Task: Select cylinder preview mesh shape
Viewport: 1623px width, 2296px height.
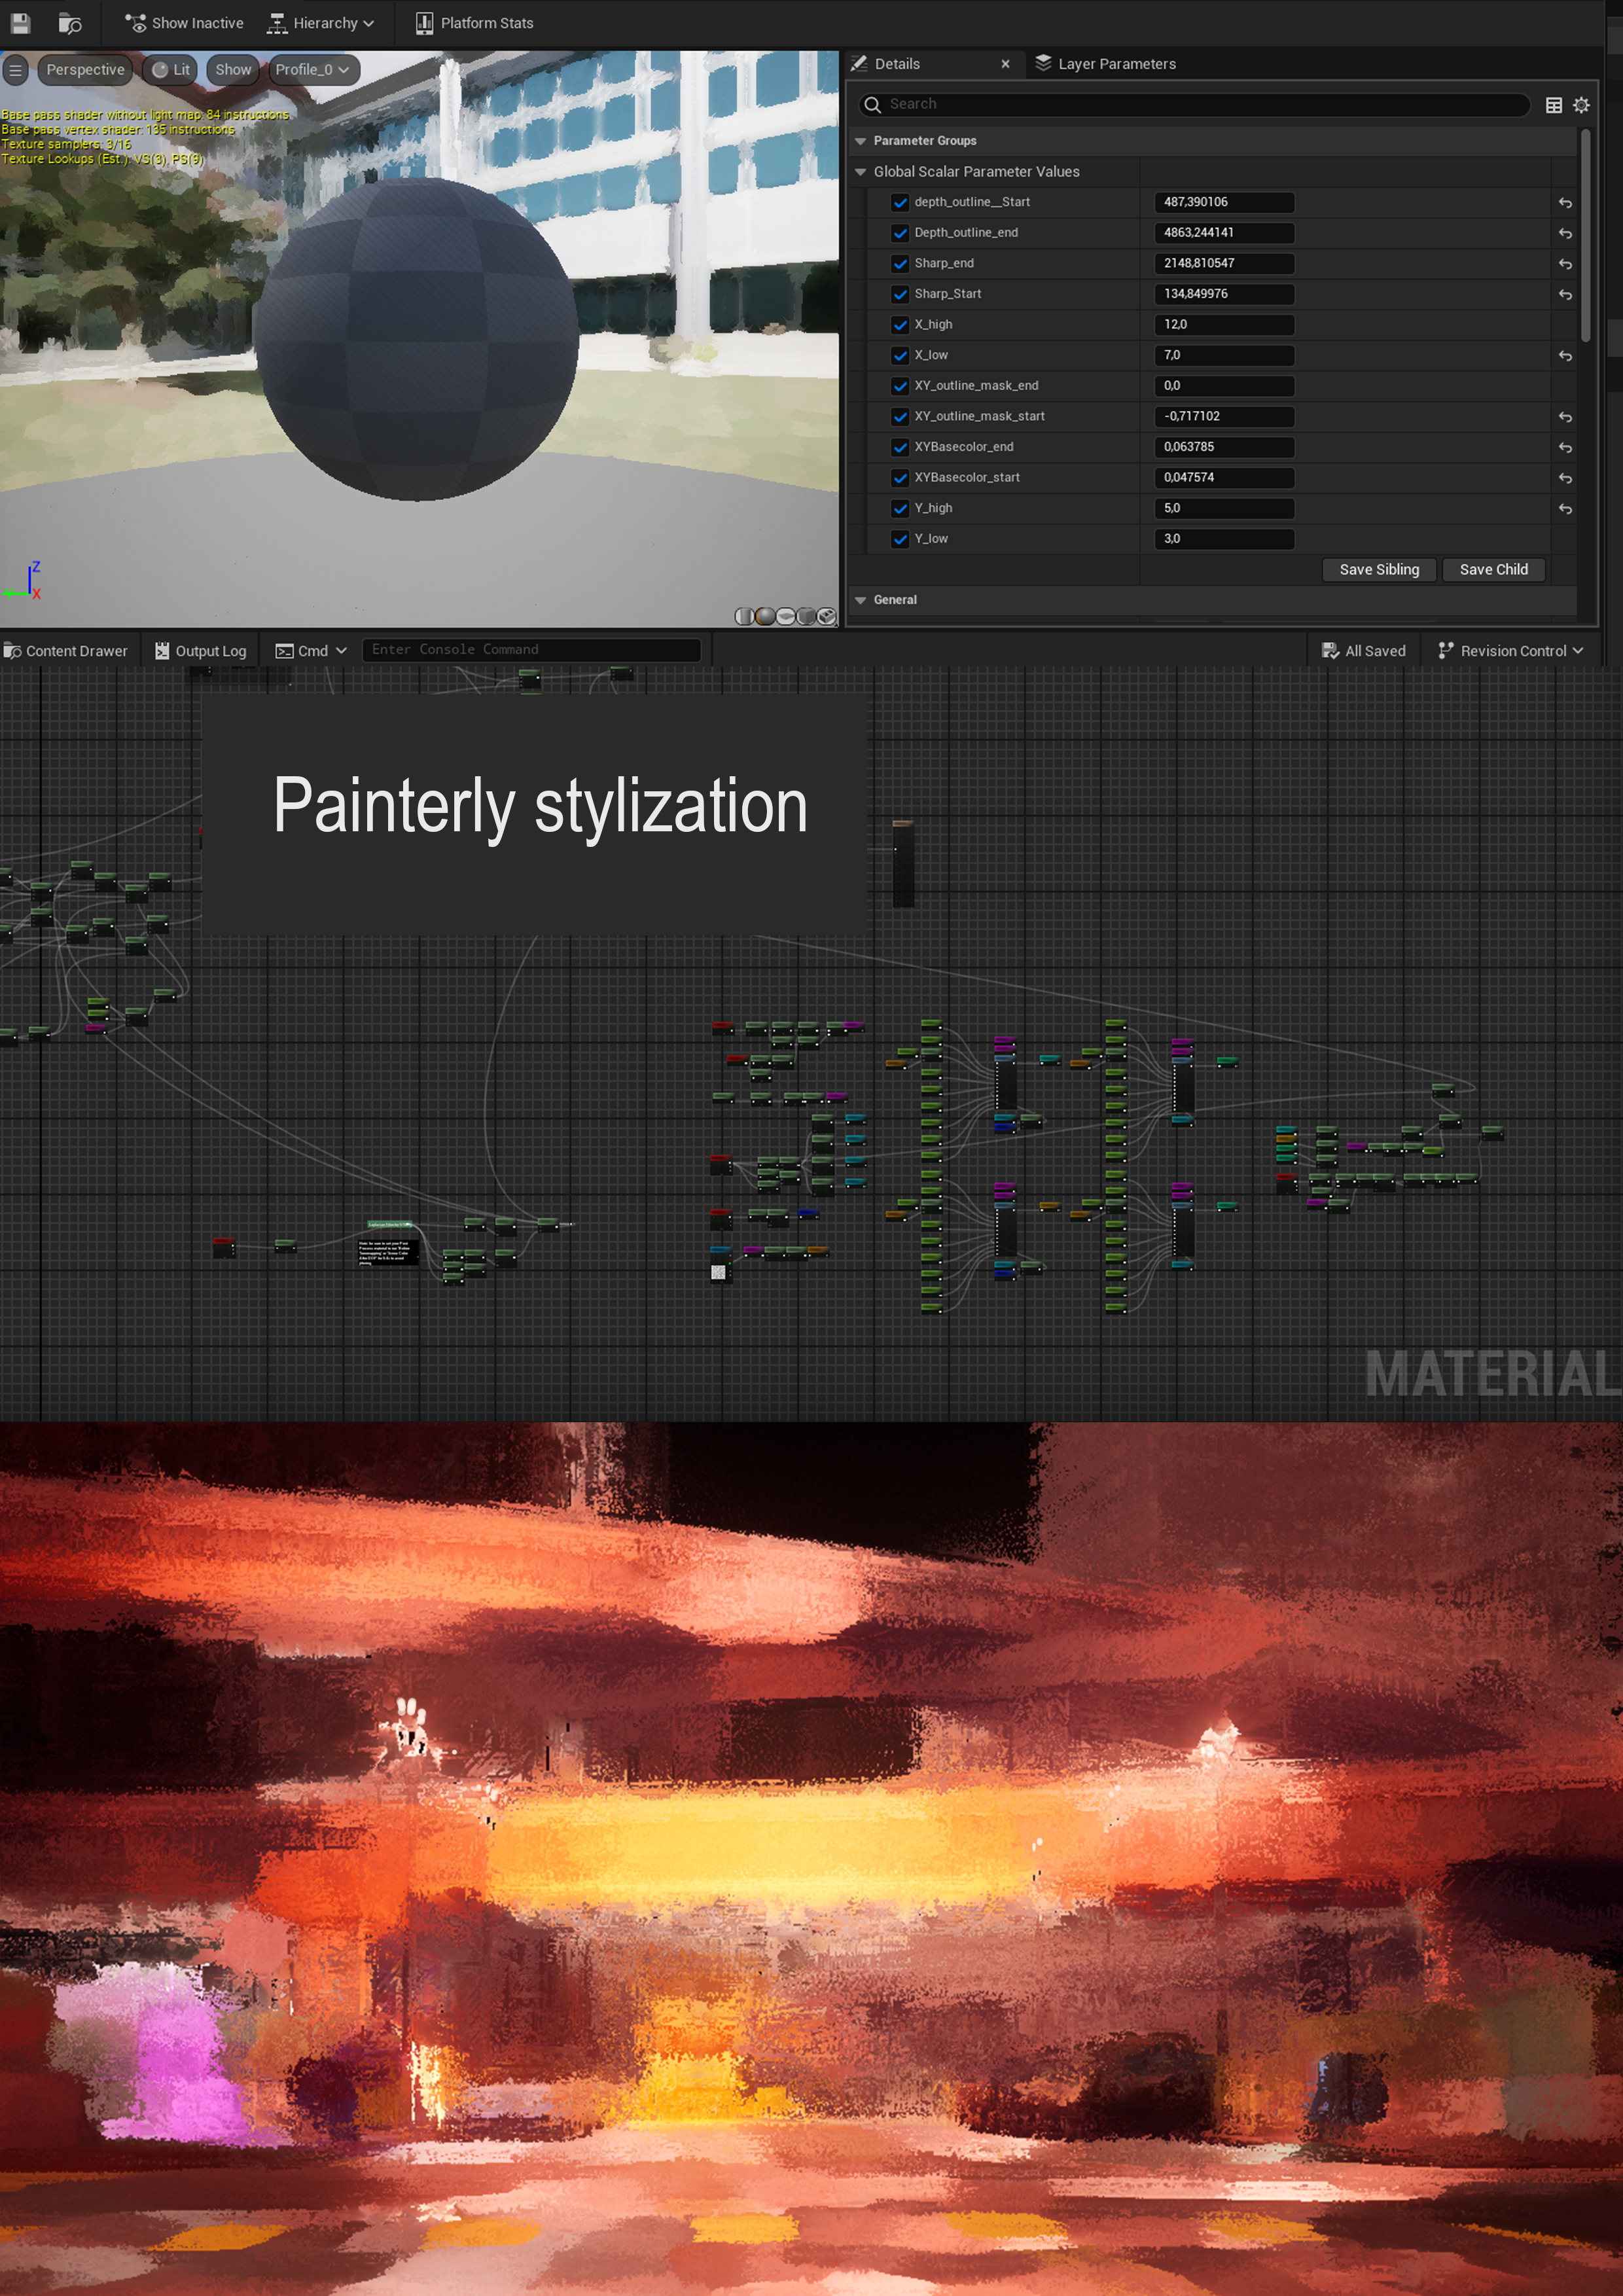Action: coord(744,616)
